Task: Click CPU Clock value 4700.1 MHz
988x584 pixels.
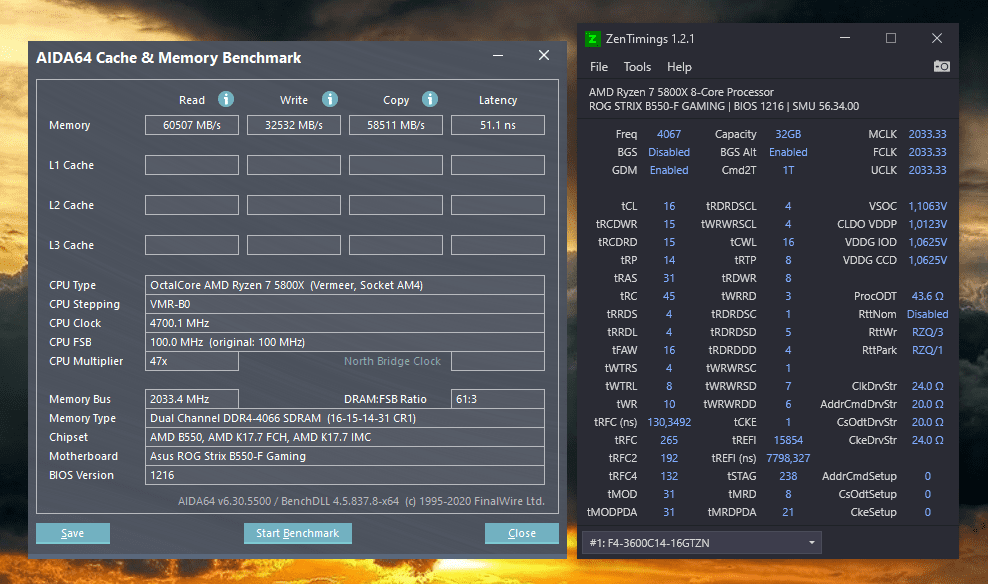Action: pyautogui.click(x=345, y=323)
